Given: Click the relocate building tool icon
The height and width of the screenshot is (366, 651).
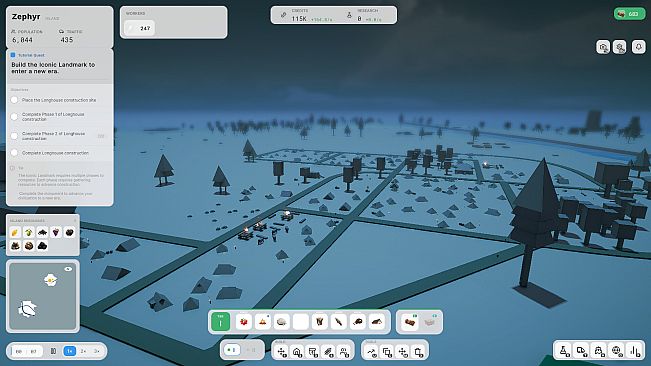Looking at the screenshot, I should 403,352.
